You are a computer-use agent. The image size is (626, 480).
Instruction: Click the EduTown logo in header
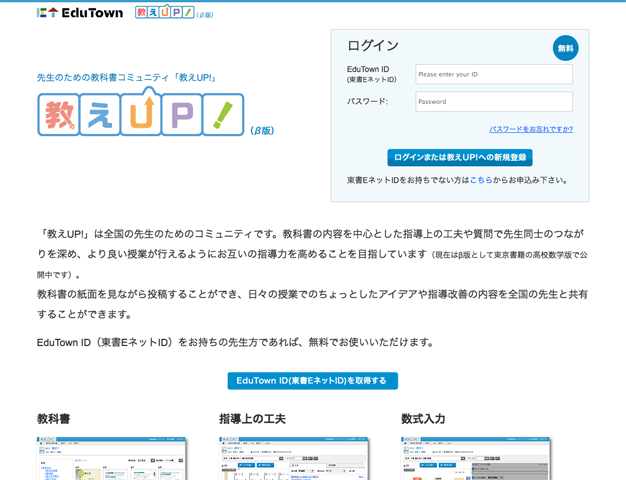(80, 13)
